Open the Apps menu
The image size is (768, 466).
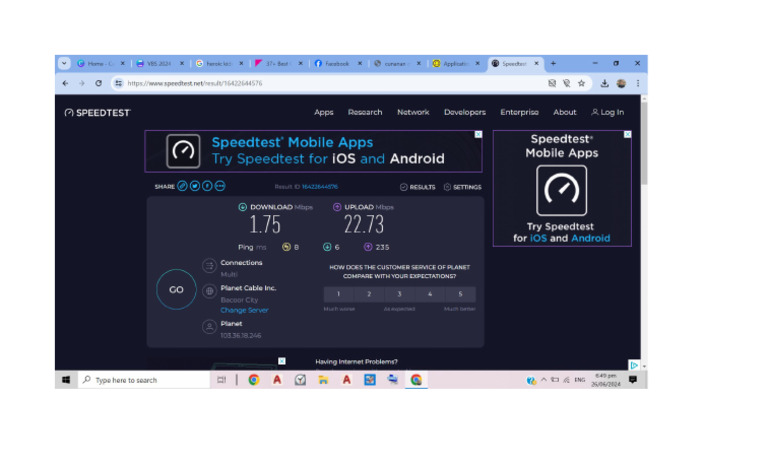pos(323,112)
